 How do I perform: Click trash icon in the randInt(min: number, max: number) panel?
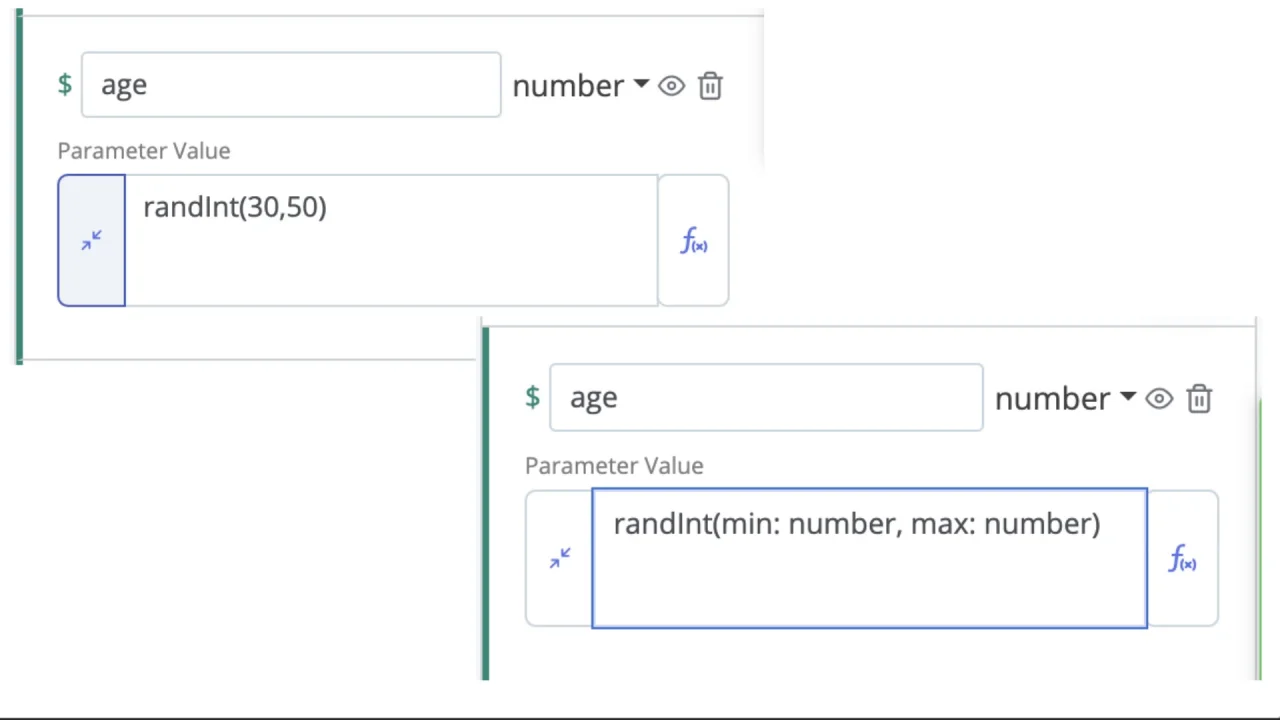[x=1199, y=399]
